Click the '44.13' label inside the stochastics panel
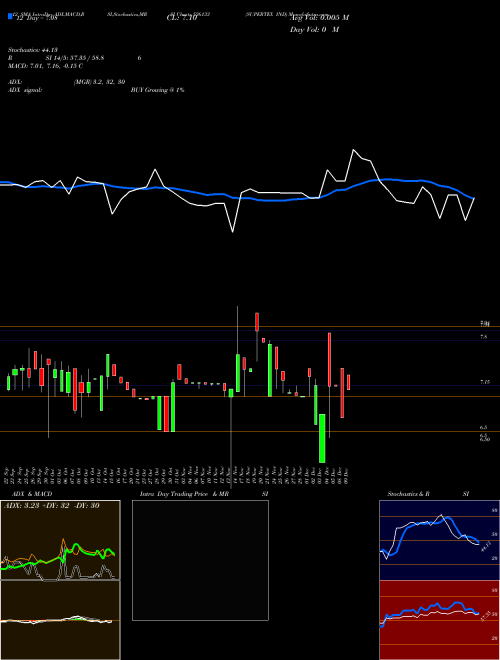500x660 pixels. [484, 546]
